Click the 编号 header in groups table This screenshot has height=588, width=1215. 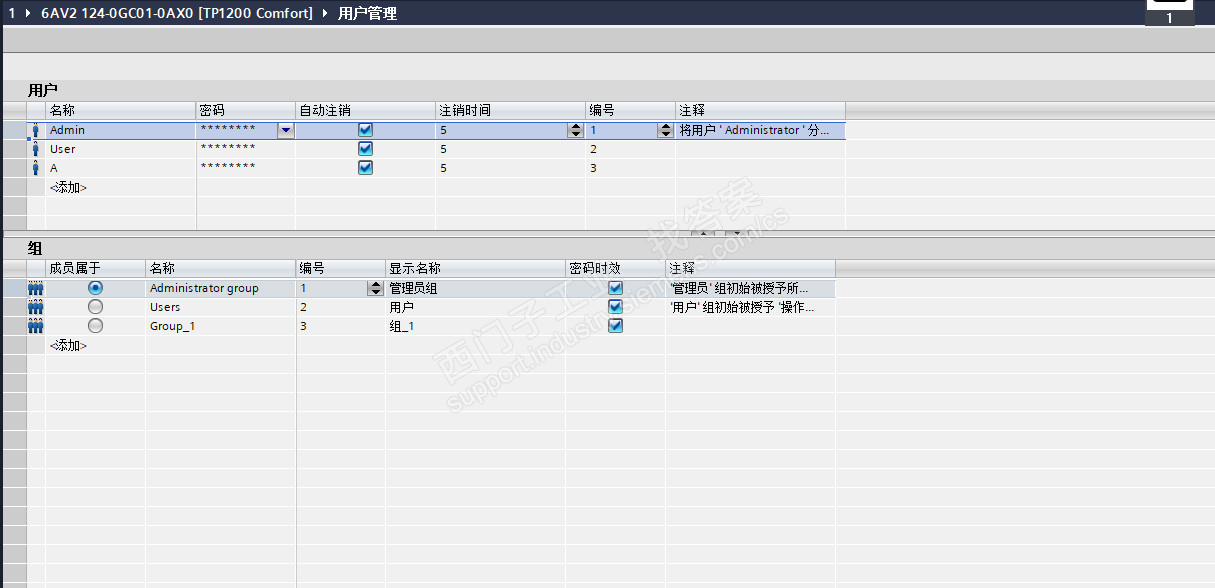pyautogui.click(x=340, y=268)
